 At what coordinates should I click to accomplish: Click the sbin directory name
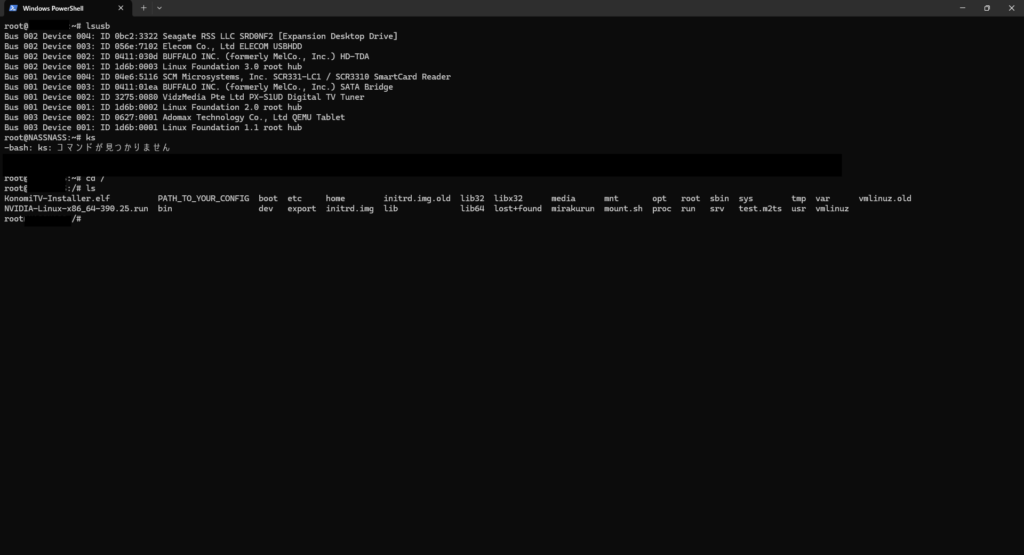(719, 198)
